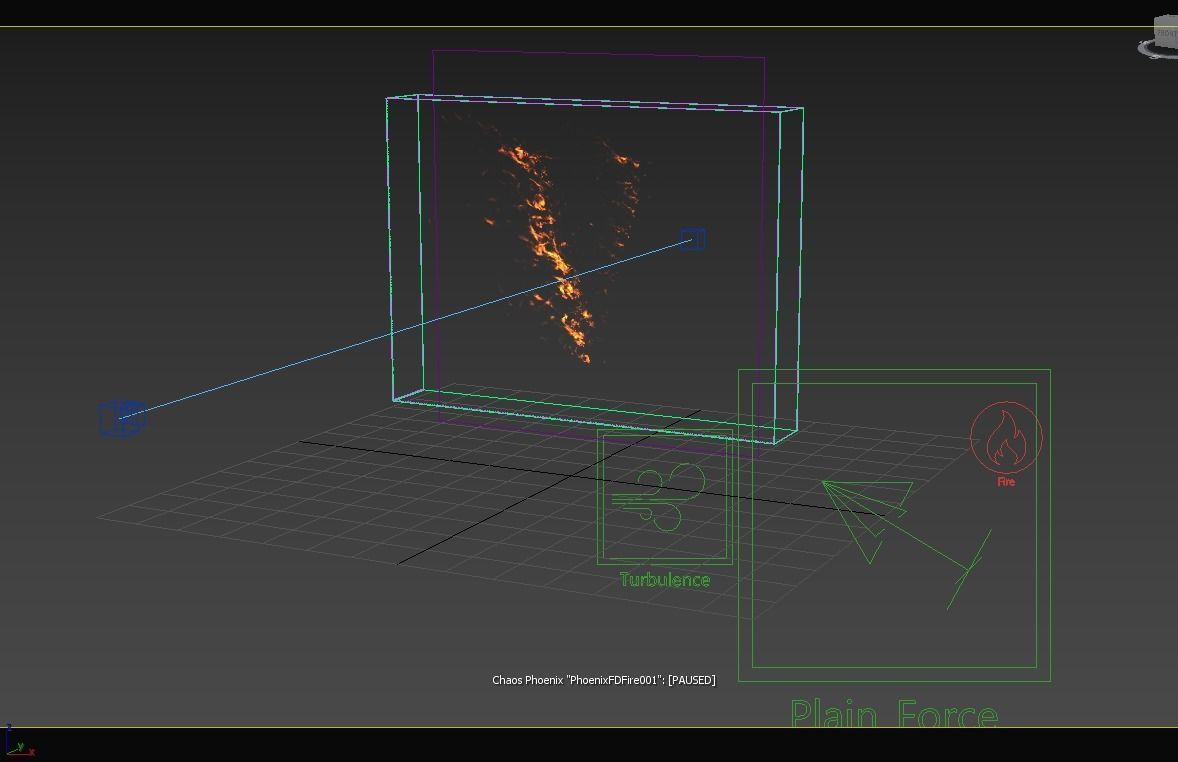Viewport: 1178px width, 762px height.
Task: Select the Turbulence force helper icon
Action: point(664,497)
